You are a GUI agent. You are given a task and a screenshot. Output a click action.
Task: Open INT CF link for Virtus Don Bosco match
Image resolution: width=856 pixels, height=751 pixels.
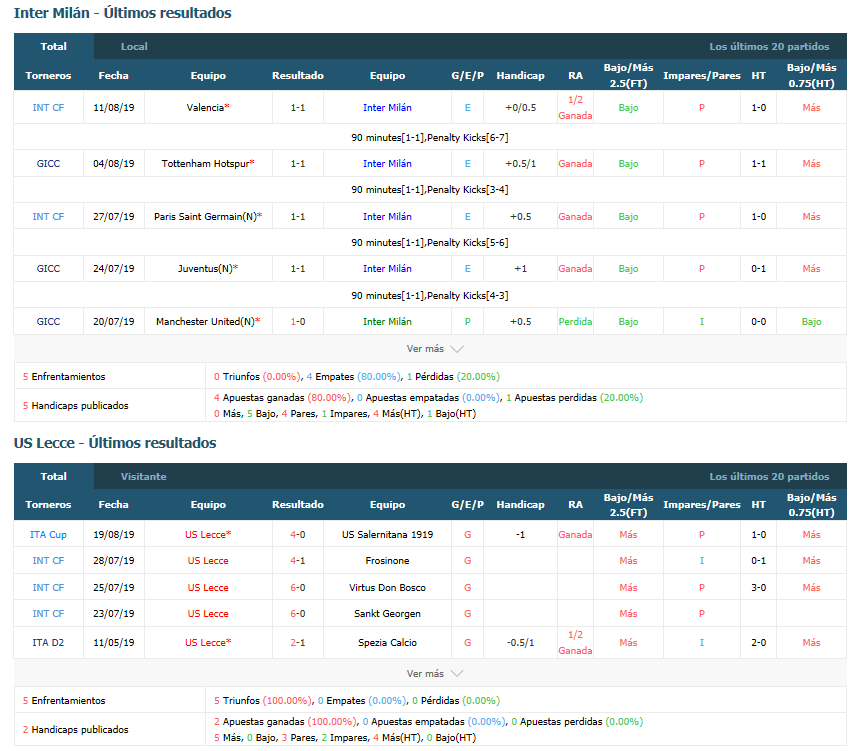click(x=48, y=588)
